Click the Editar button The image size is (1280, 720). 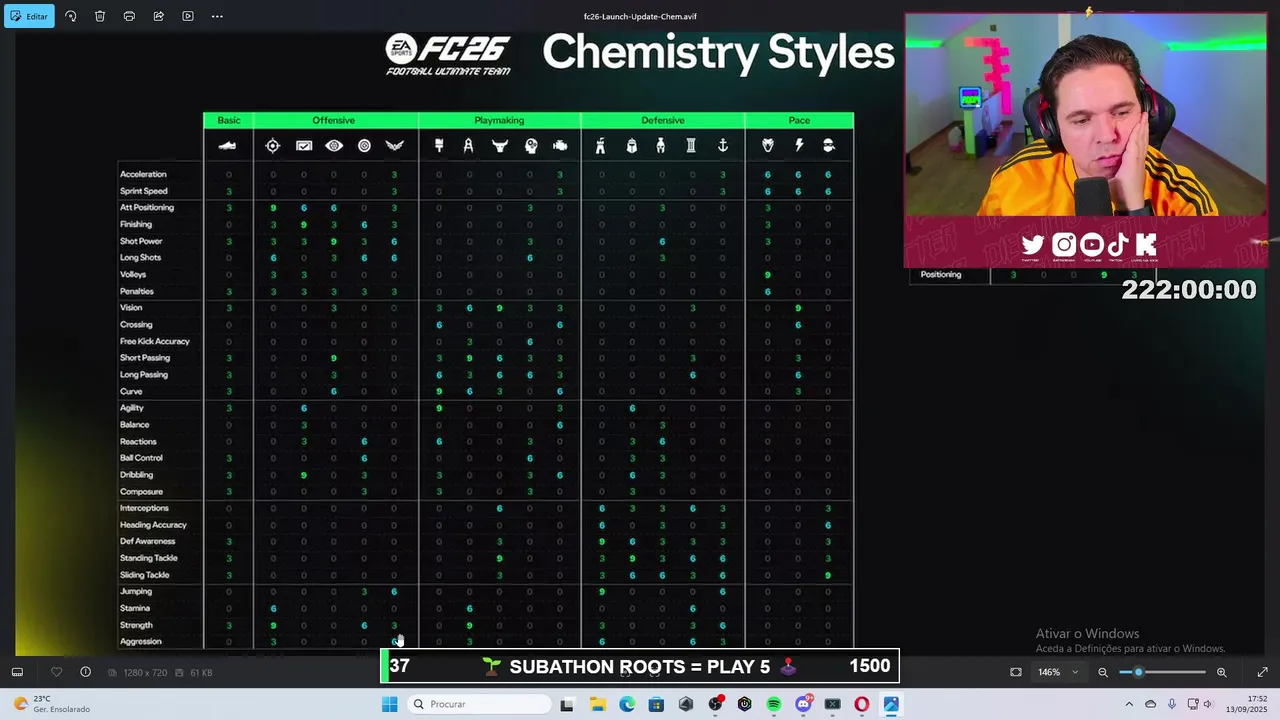click(x=29, y=16)
